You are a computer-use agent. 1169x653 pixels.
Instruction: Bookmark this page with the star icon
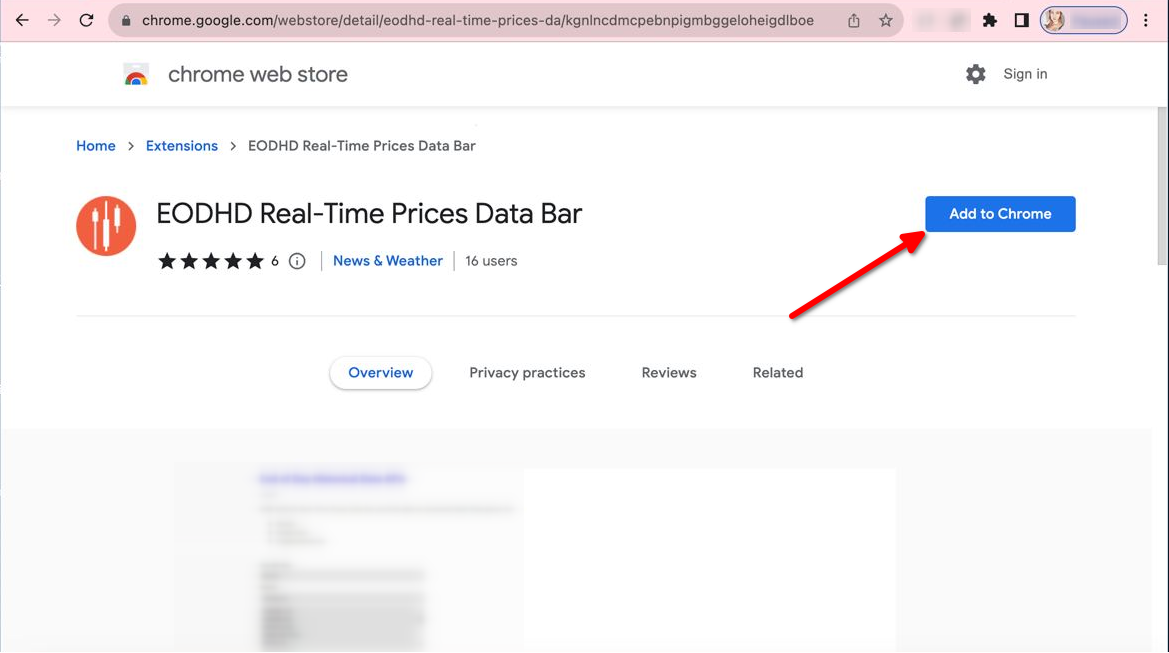(886, 21)
